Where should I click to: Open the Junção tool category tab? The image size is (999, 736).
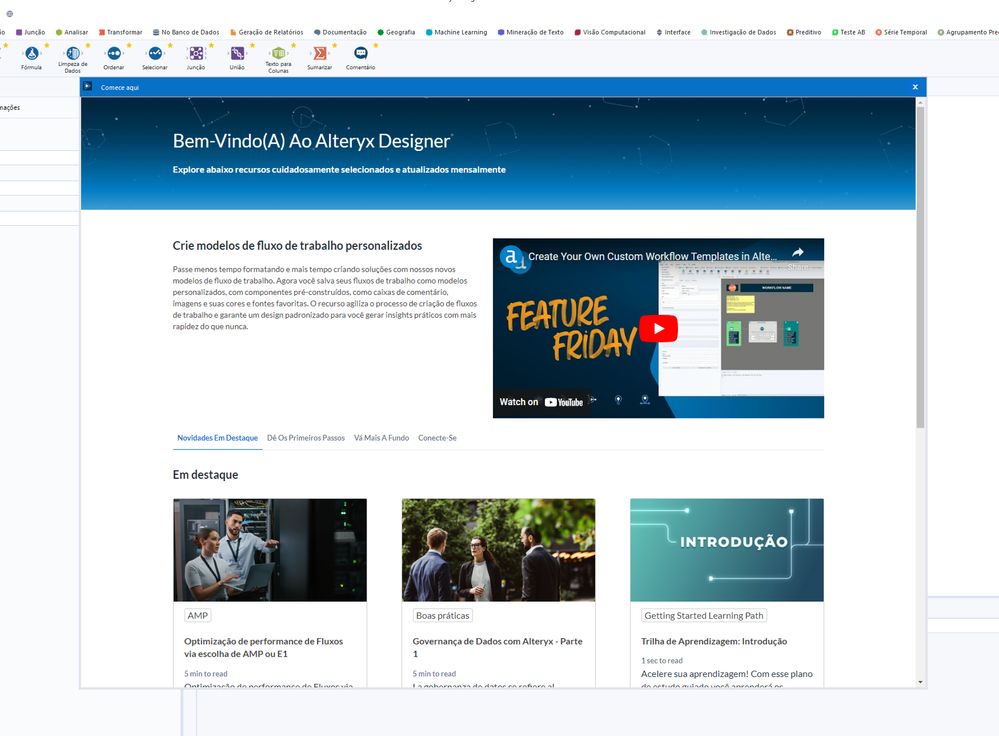31,32
